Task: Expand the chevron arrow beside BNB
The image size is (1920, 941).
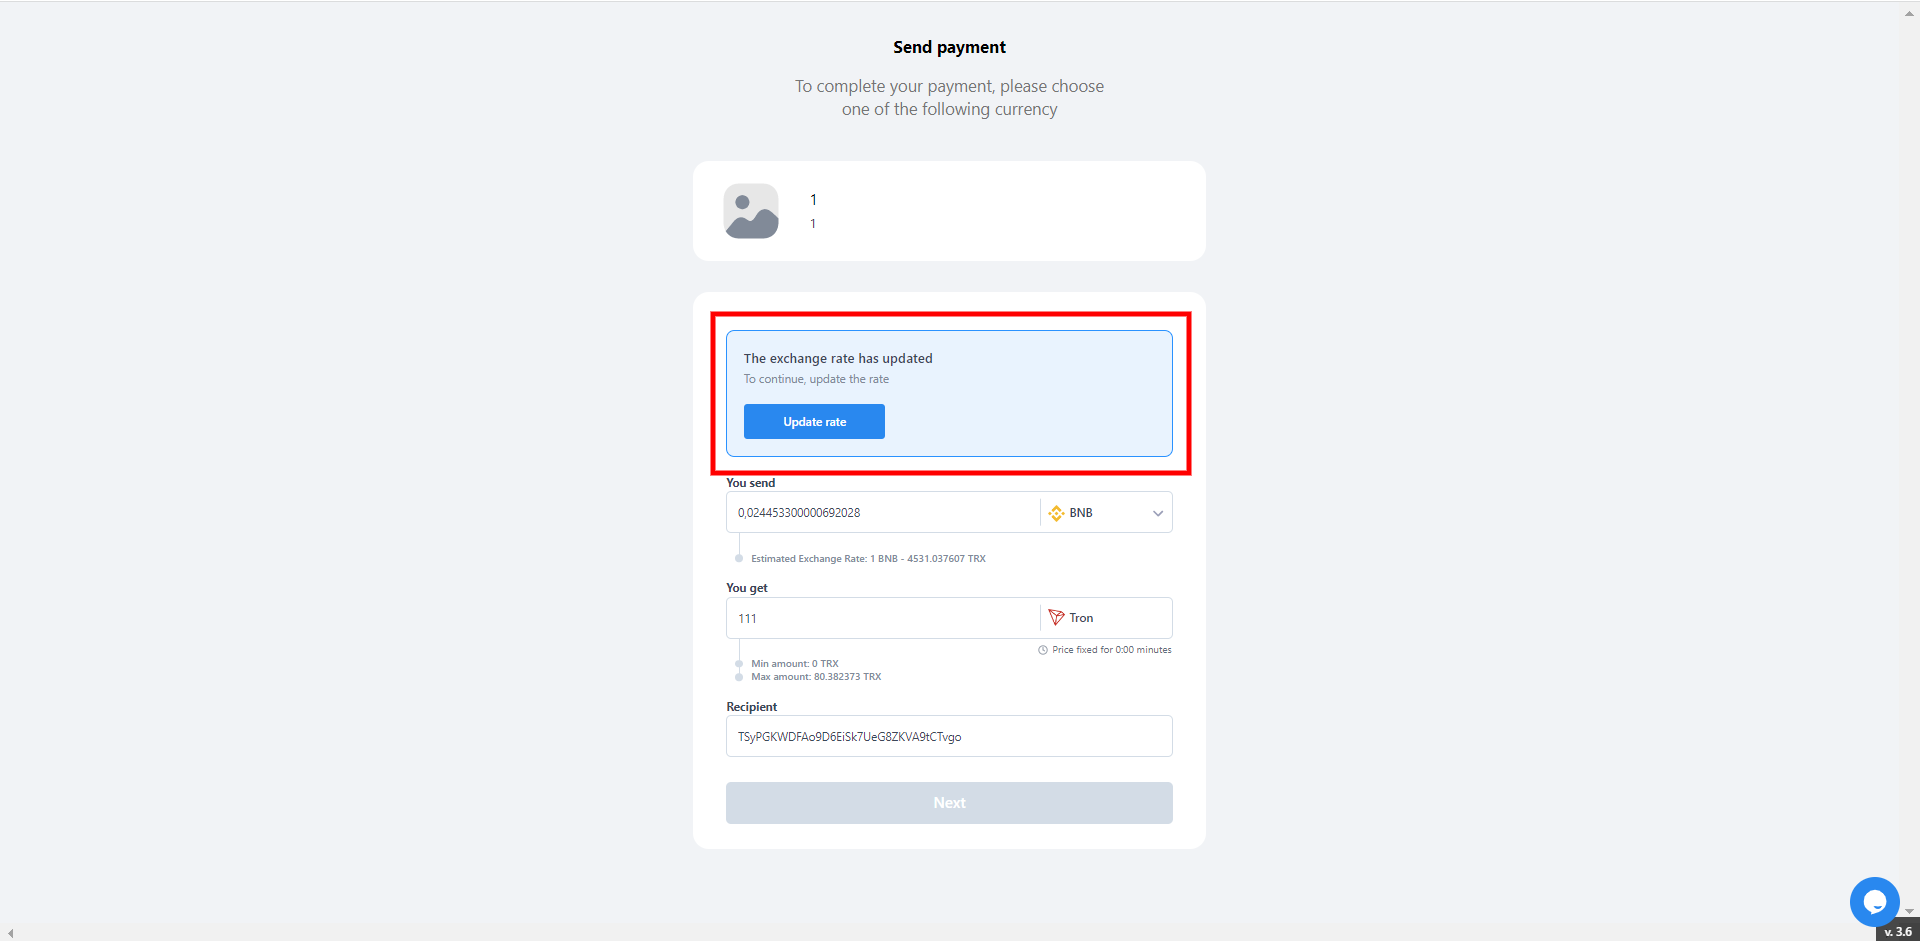Action: click(1157, 513)
